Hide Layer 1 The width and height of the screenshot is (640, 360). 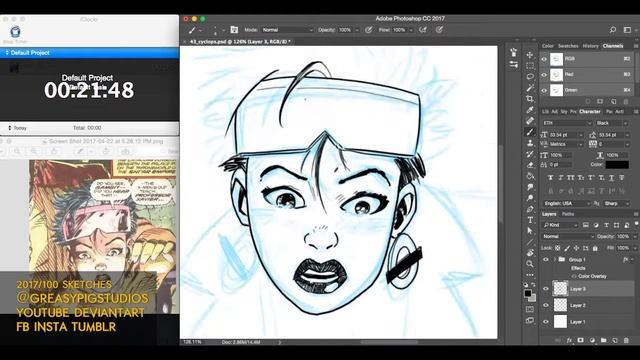click(x=546, y=322)
